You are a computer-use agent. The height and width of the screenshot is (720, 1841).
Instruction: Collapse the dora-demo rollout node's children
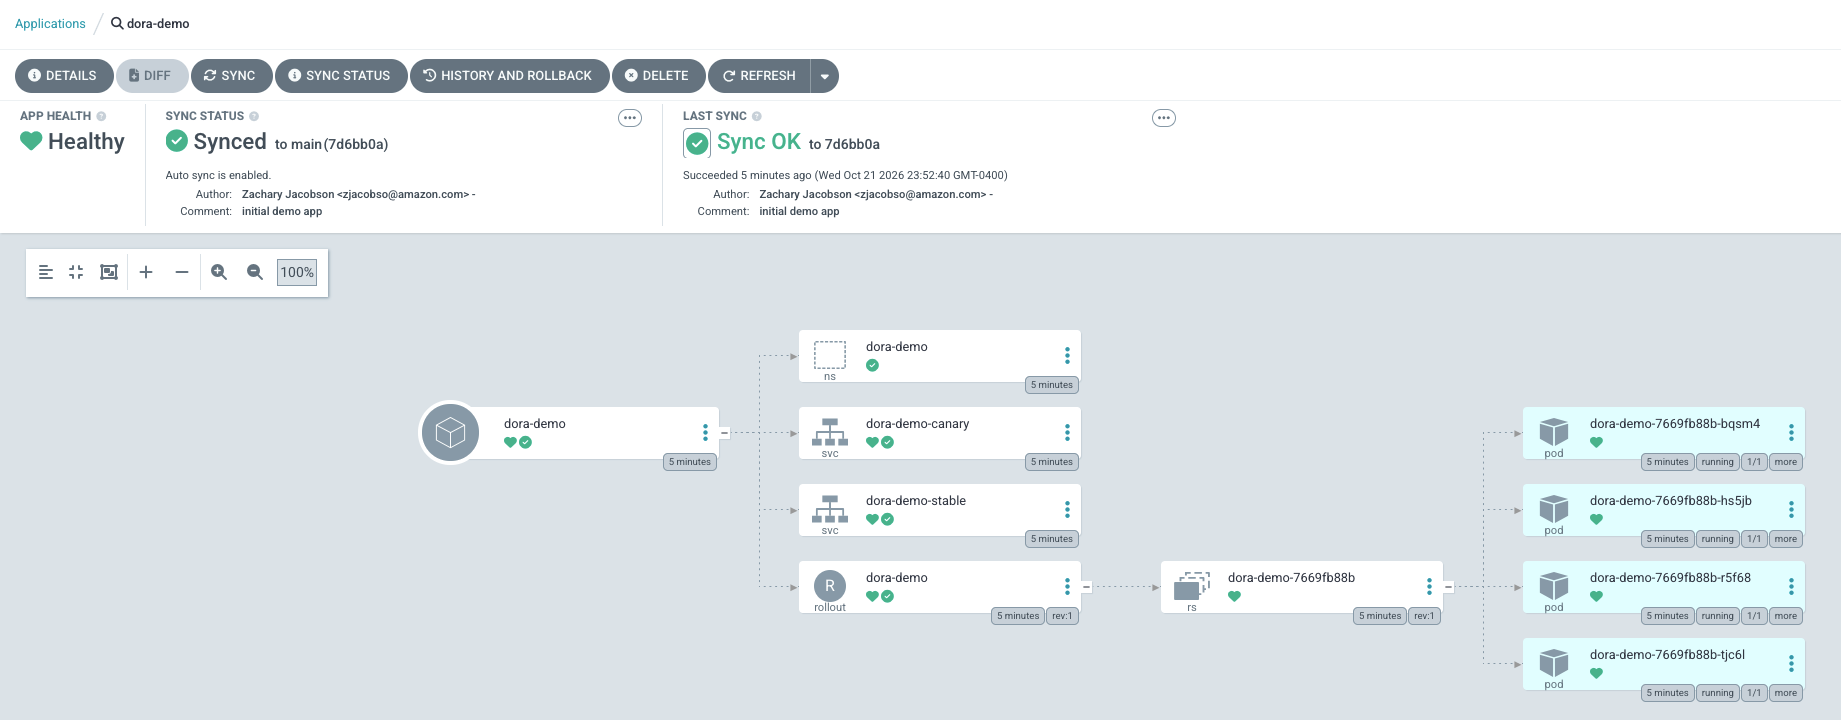1086,587
